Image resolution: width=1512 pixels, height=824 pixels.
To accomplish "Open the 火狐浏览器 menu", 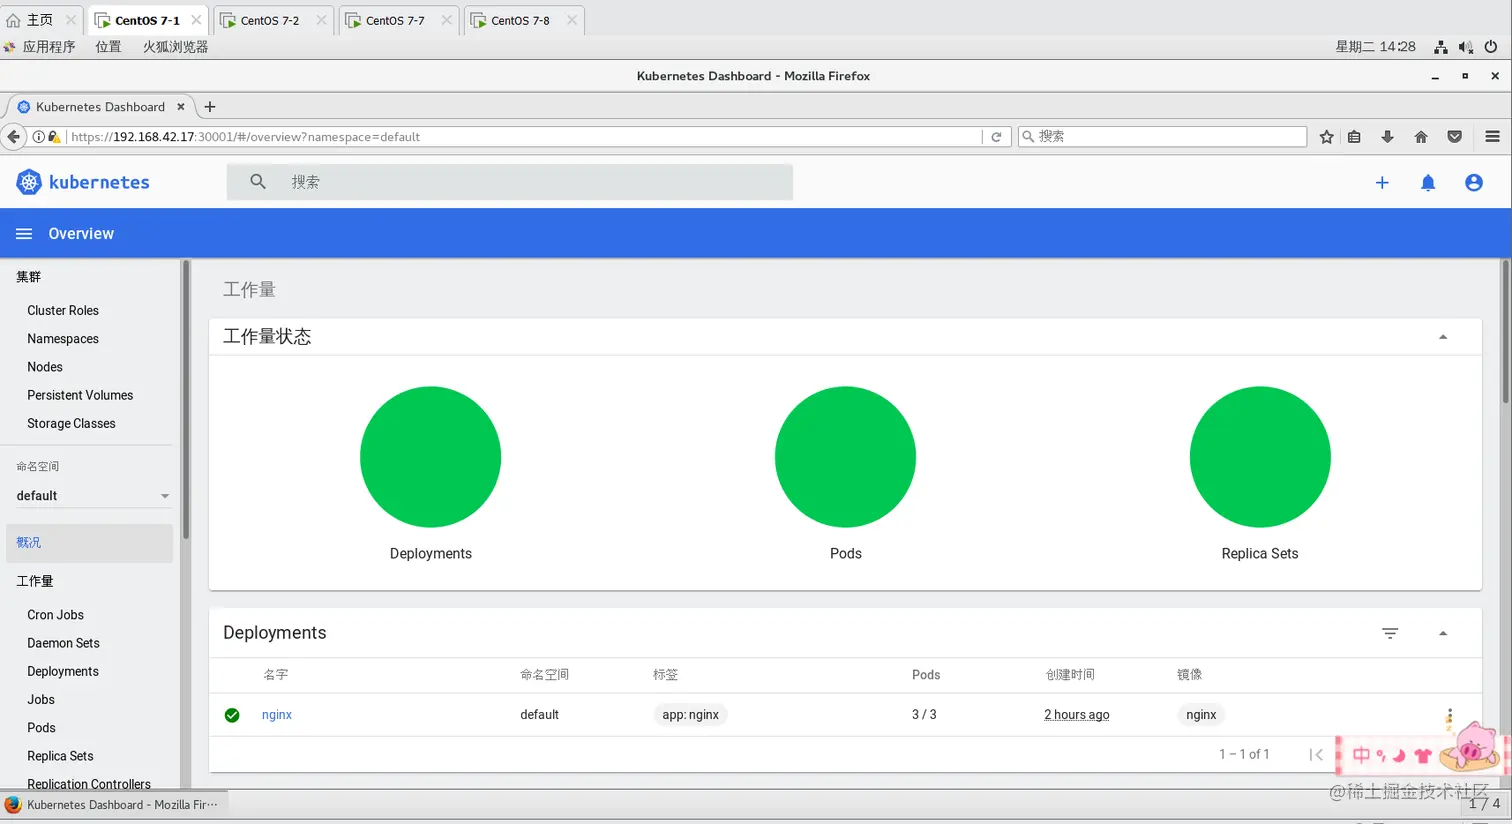I will [x=175, y=47].
